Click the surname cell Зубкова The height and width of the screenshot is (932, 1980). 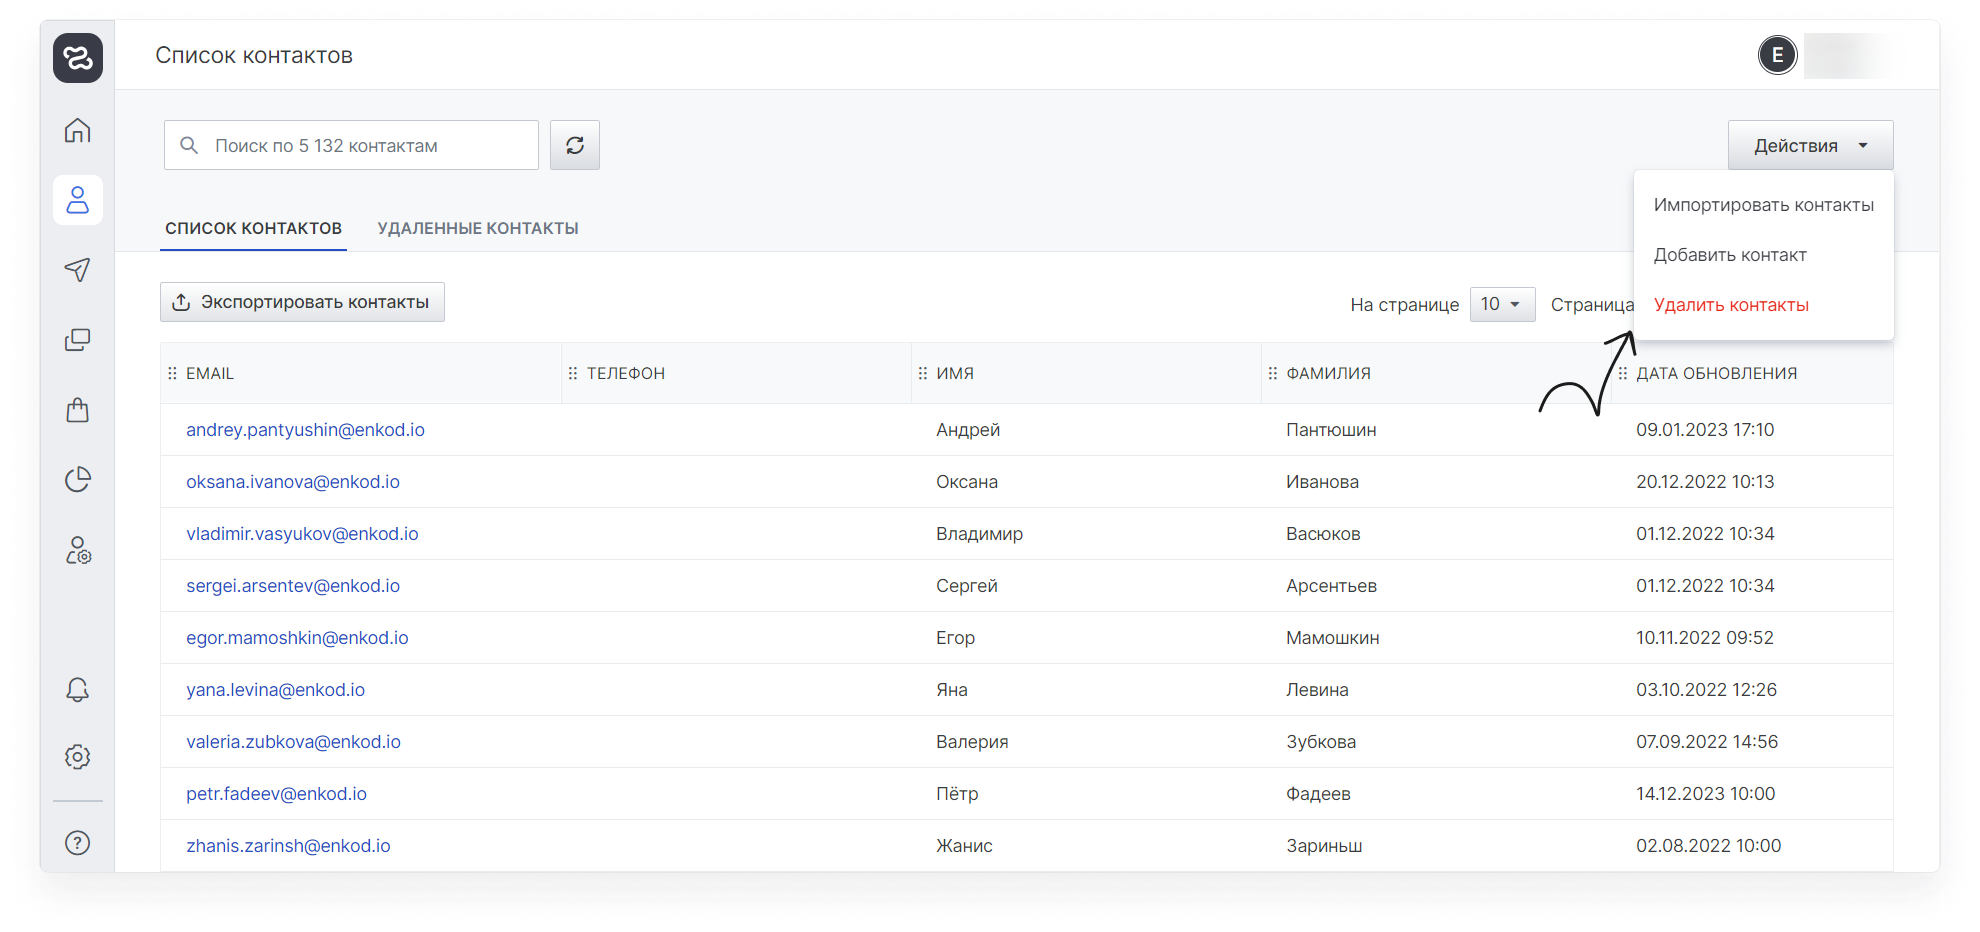tap(1321, 742)
